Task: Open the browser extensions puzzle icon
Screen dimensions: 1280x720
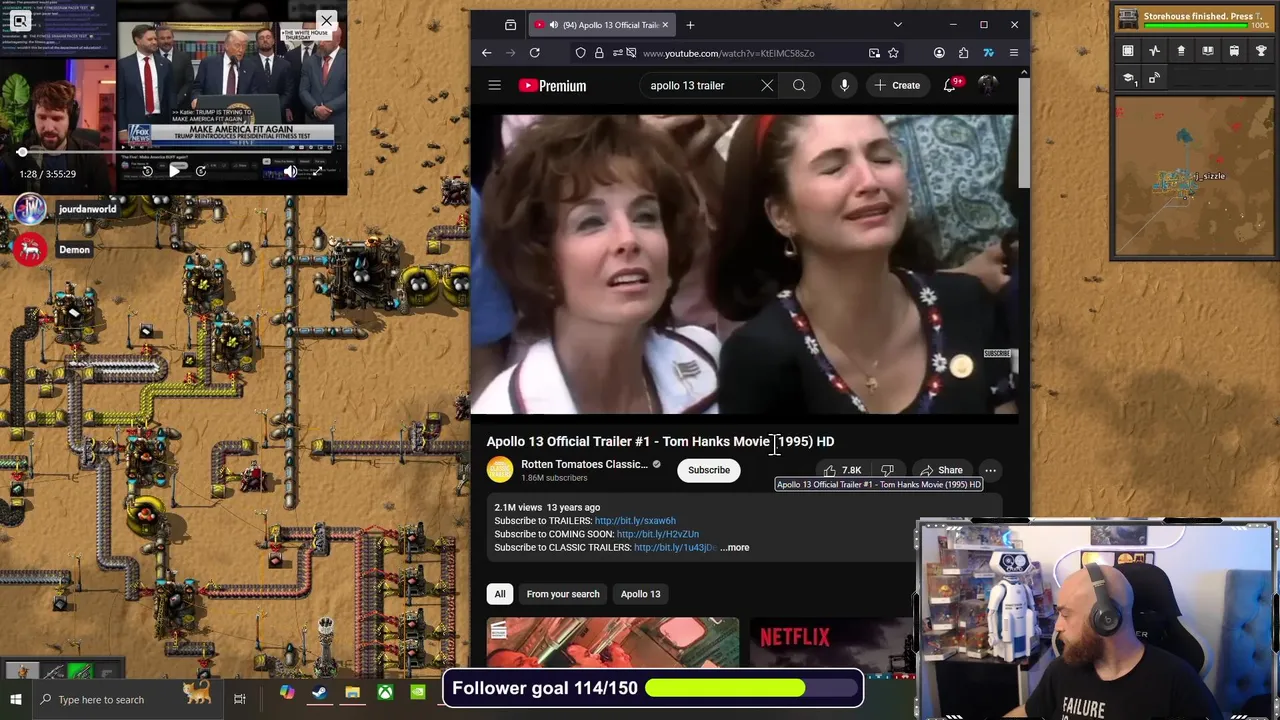Action: 963,53
